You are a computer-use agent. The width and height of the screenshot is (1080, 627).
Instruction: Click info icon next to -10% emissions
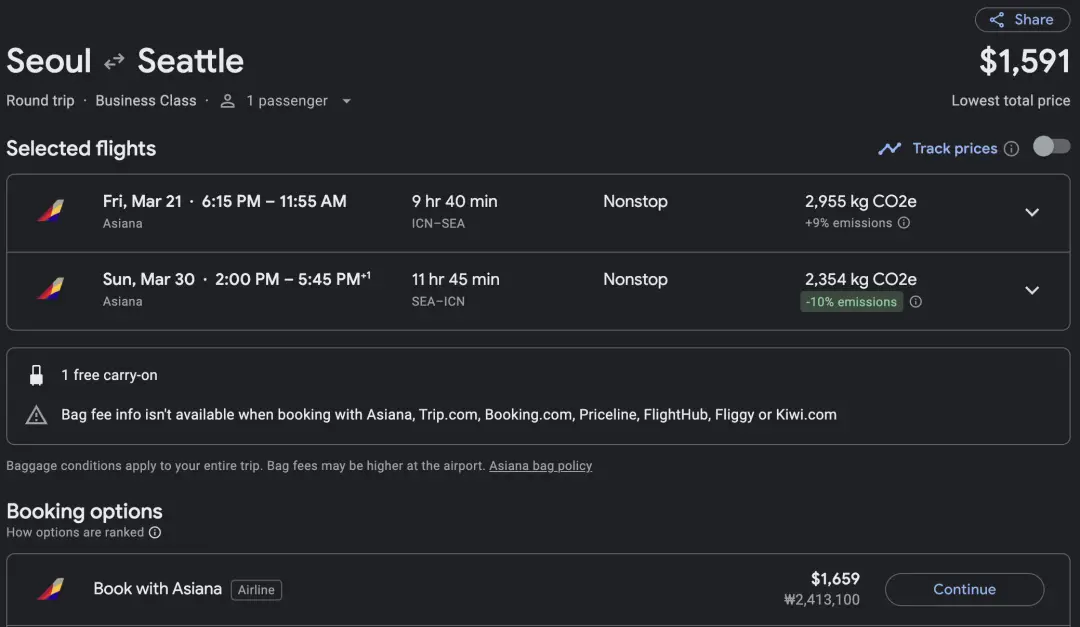(x=915, y=302)
